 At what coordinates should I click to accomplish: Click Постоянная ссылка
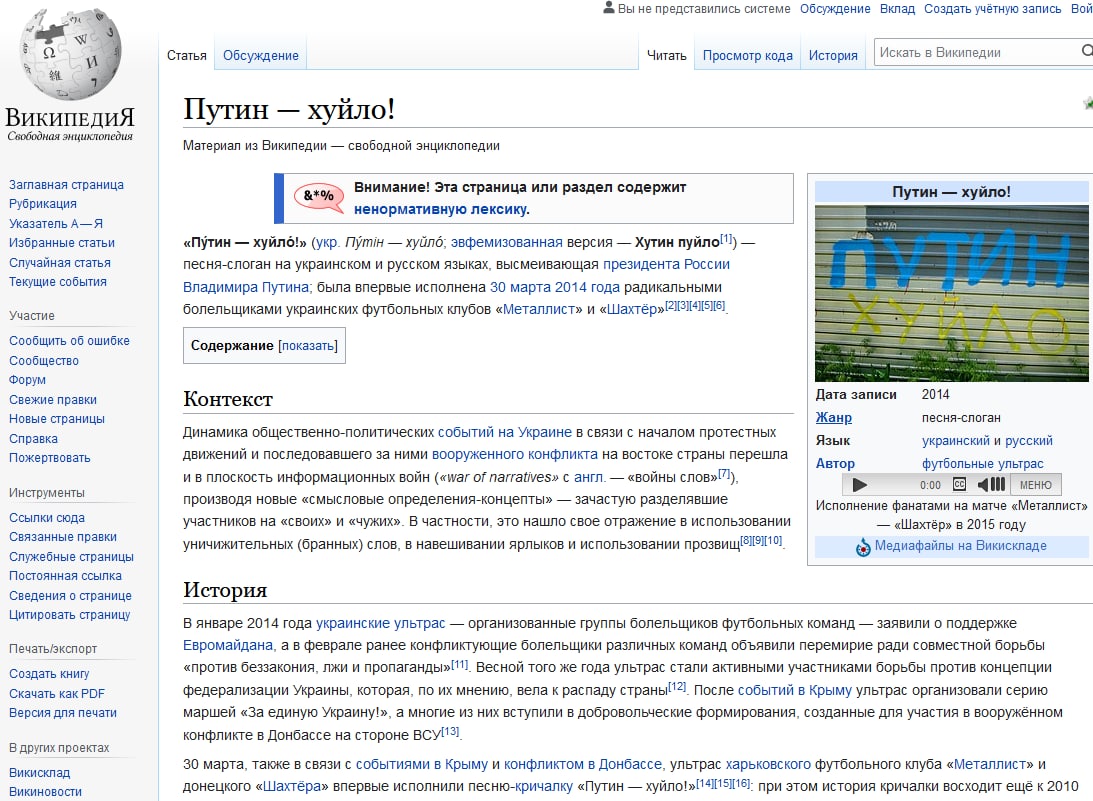pos(65,576)
